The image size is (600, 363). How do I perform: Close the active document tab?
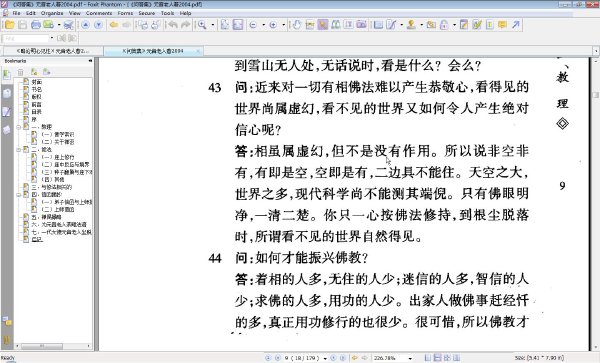pos(198,51)
